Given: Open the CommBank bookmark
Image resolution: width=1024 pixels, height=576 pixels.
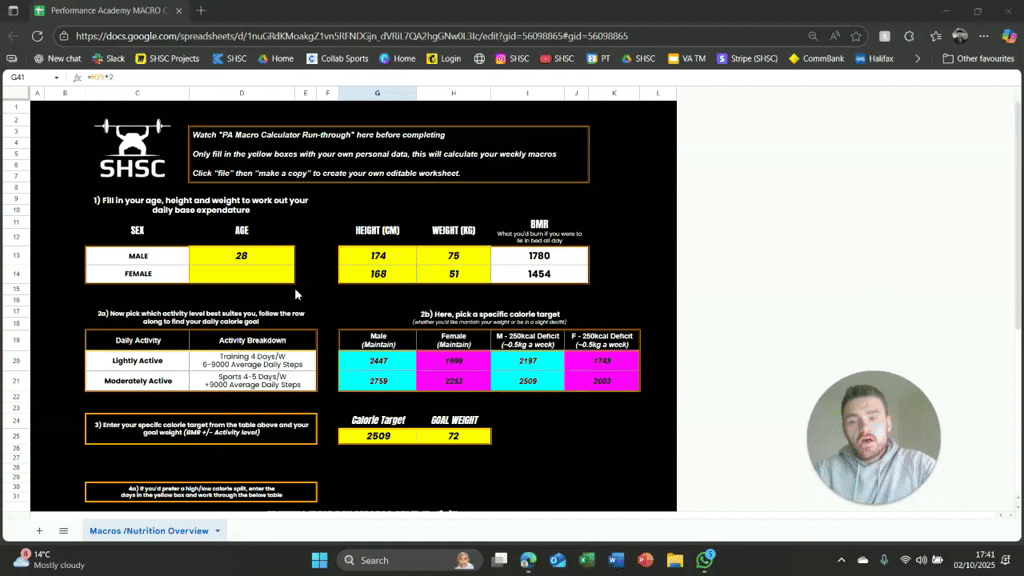Looking at the screenshot, I should coord(816,58).
